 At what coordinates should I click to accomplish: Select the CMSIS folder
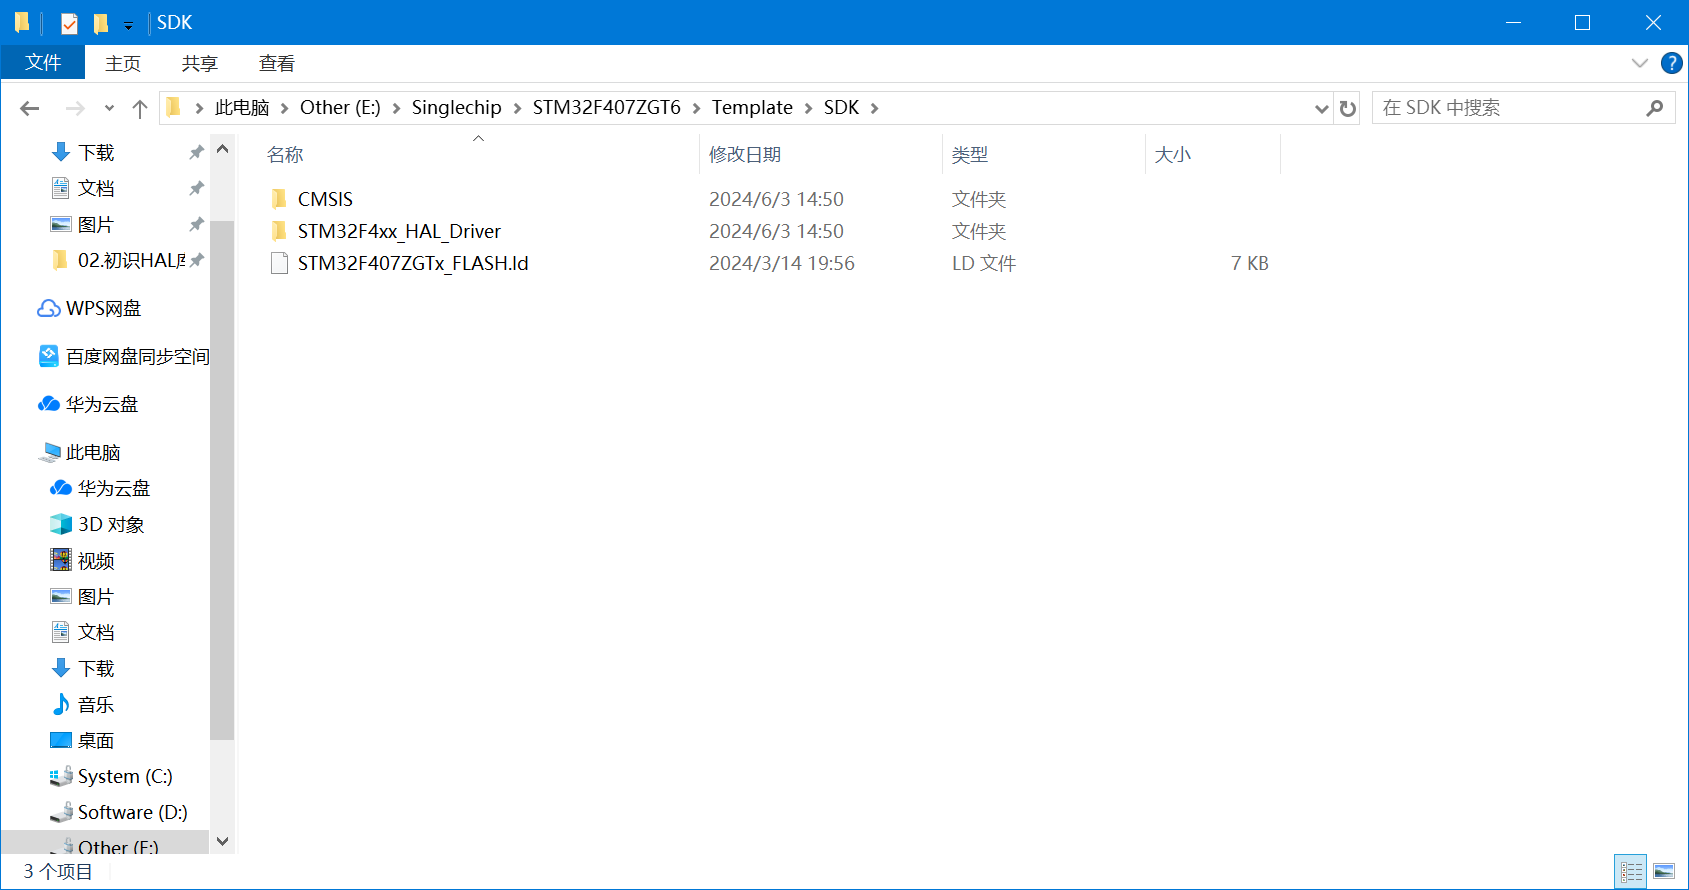pyautogui.click(x=325, y=199)
